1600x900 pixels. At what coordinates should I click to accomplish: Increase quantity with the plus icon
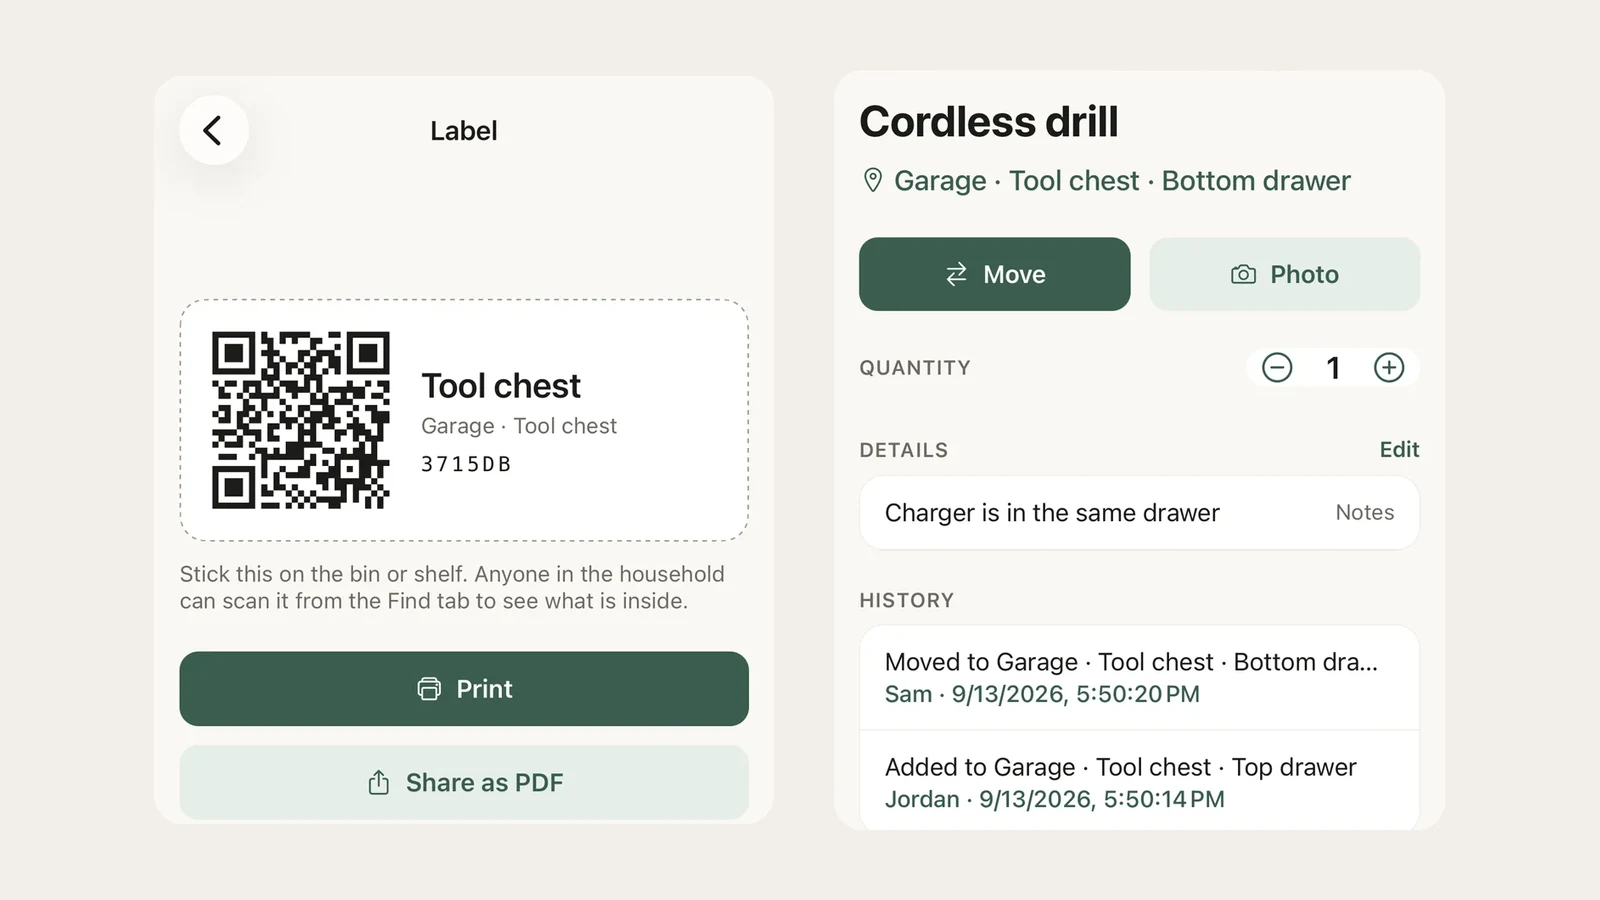coord(1389,368)
